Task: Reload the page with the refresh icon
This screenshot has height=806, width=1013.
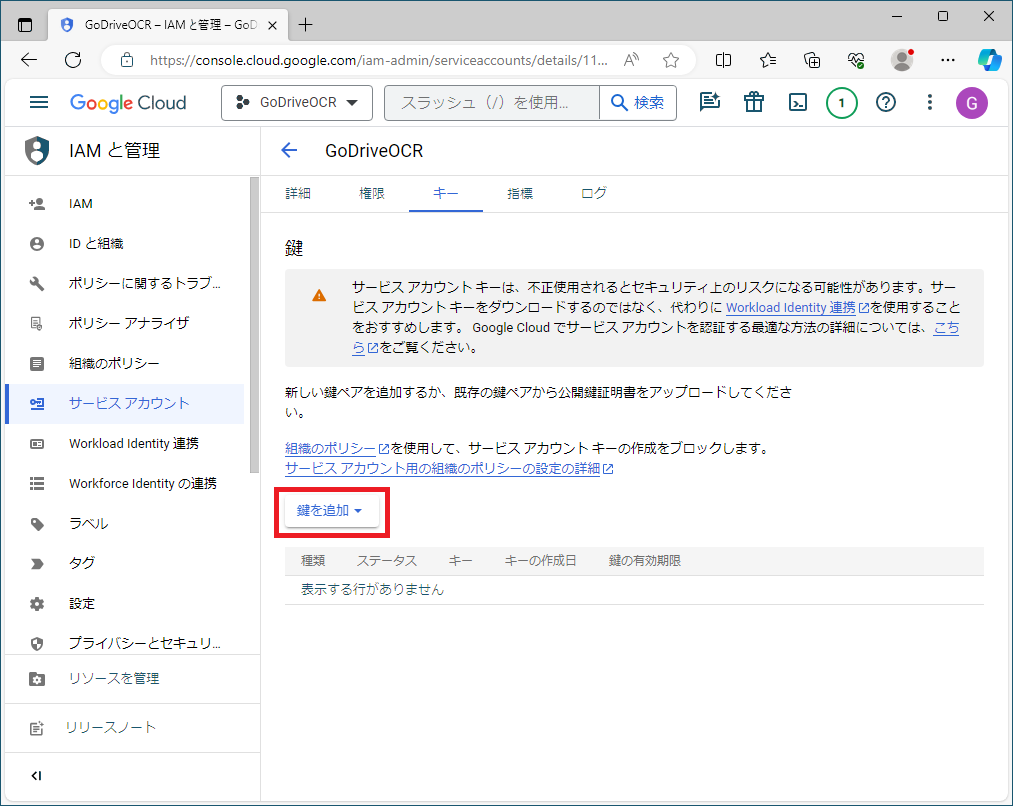Action: point(73,61)
